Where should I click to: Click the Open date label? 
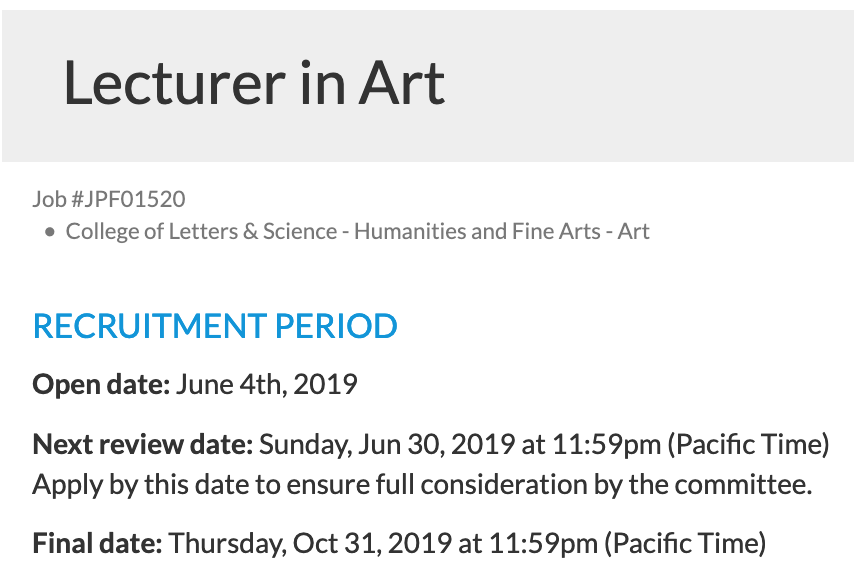click(101, 384)
